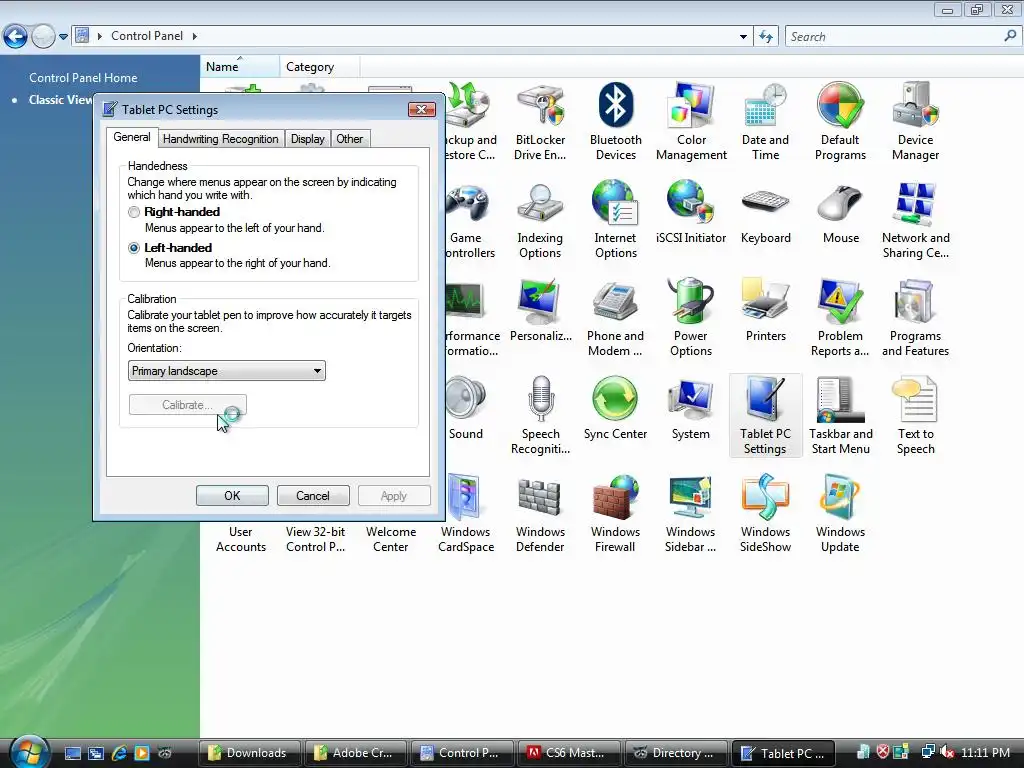
Task: Open Text to Speech
Action: [x=915, y=416]
